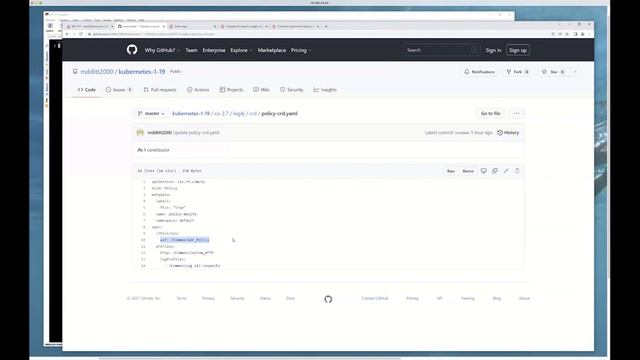Click the Star button

[x=553, y=72]
